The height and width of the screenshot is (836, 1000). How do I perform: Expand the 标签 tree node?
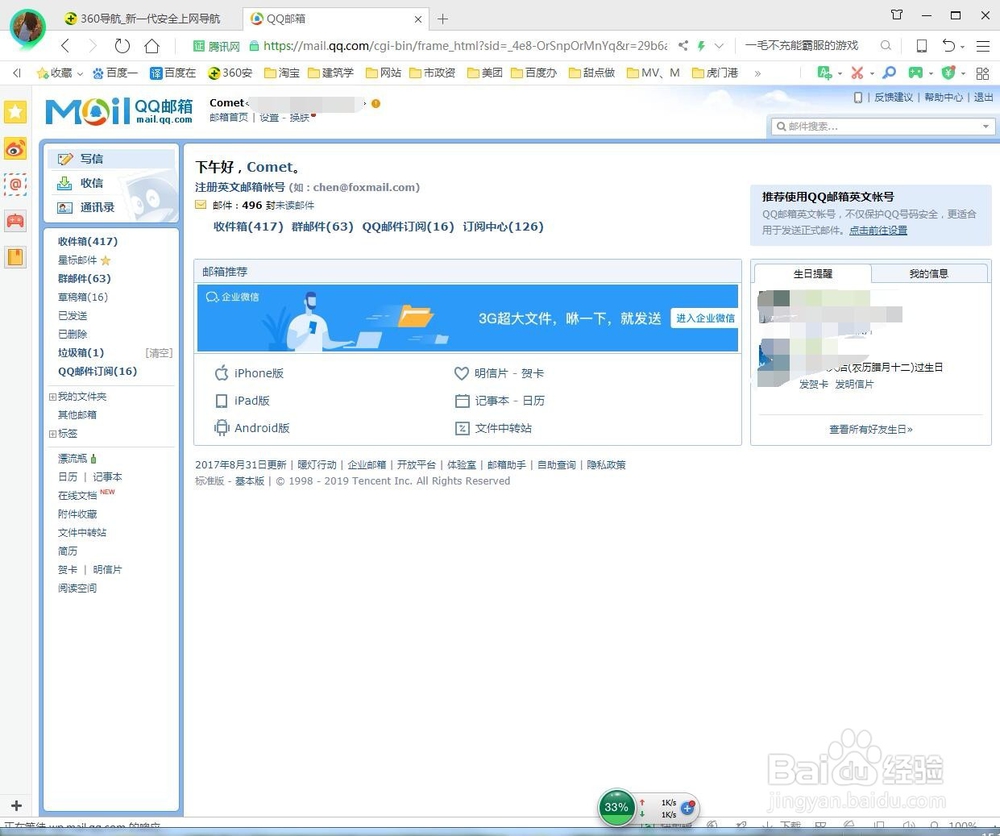(52, 434)
